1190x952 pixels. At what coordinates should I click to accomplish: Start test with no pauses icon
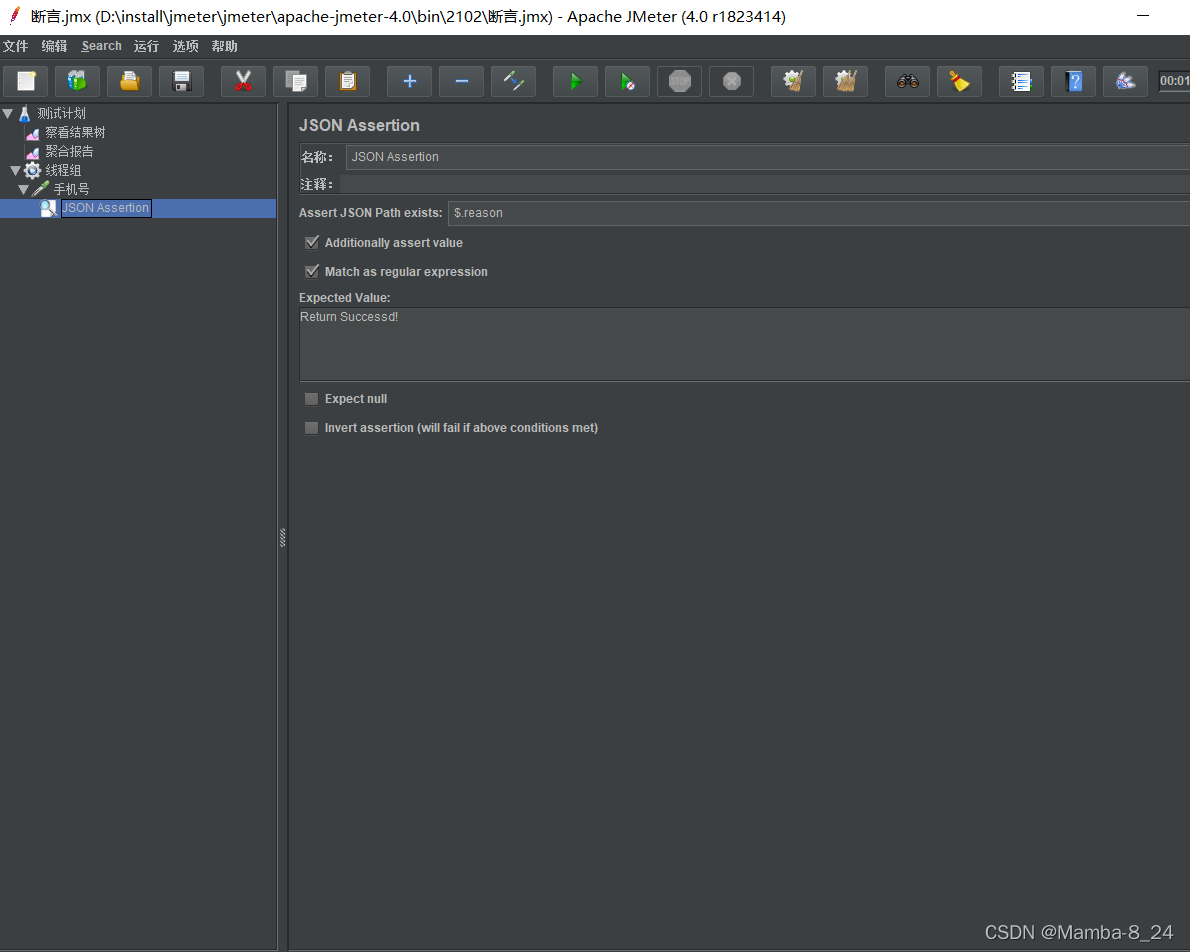(x=628, y=81)
